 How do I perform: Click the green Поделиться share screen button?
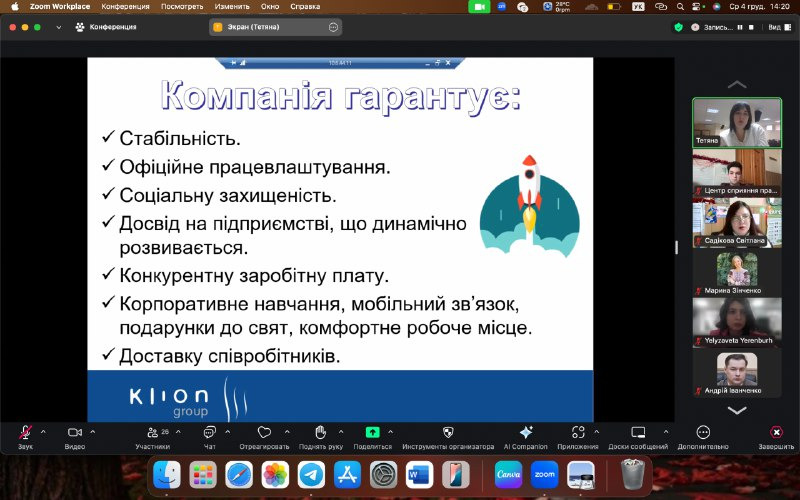pos(372,434)
